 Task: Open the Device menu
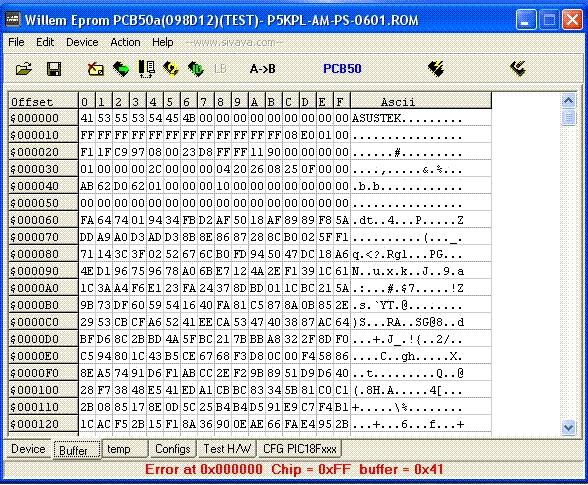(x=82, y=42)
